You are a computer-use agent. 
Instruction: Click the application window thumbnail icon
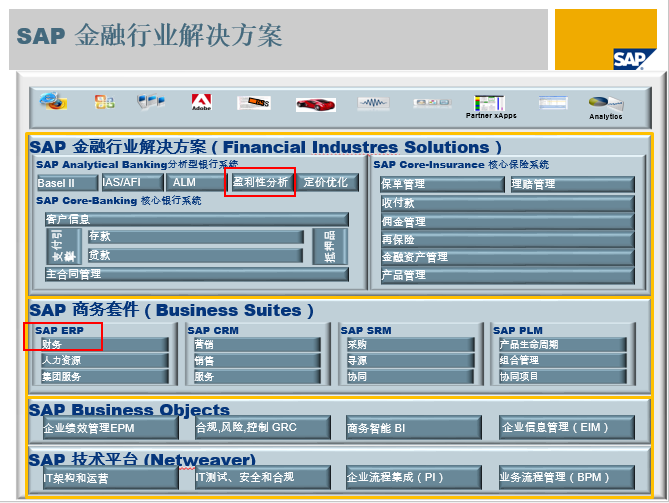click(553, 103)
